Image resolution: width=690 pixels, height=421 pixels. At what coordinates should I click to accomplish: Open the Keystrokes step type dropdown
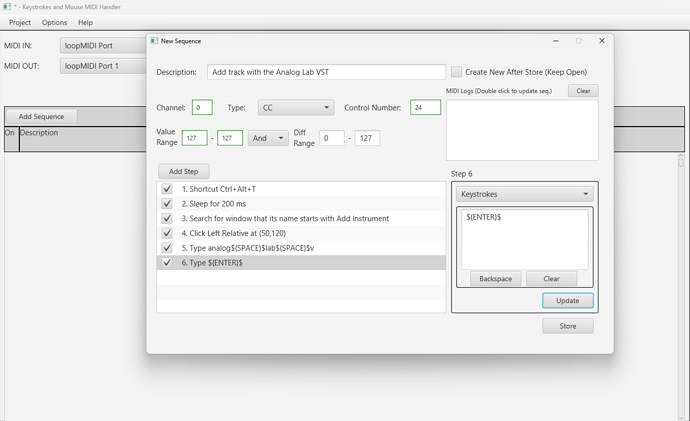(x=525, y=194)
